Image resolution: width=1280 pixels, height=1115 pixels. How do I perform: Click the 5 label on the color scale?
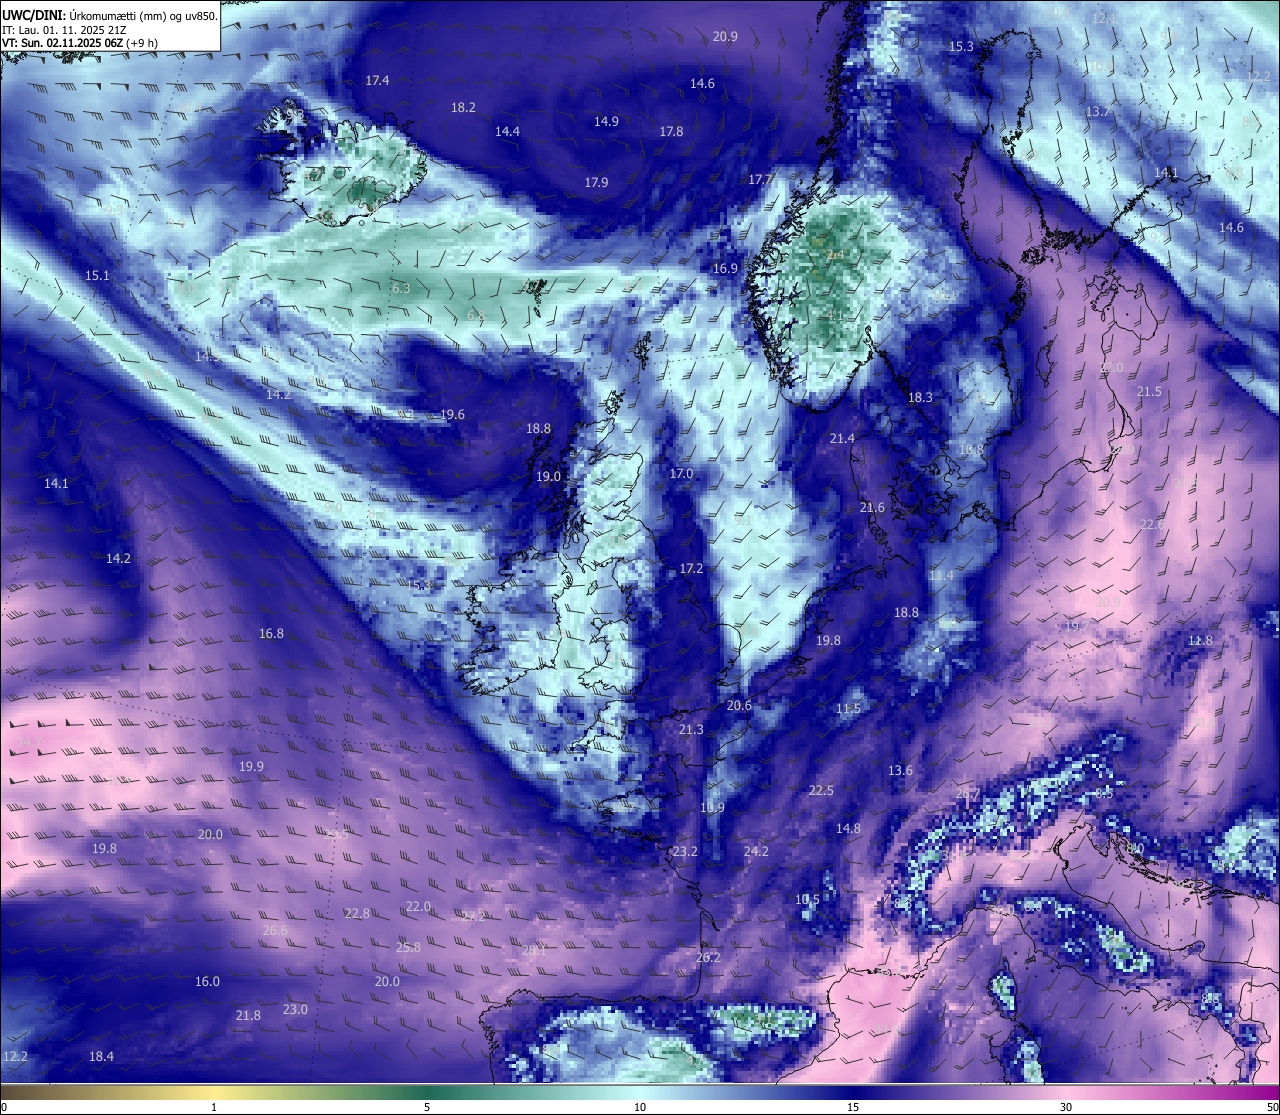click(427, 1107)
